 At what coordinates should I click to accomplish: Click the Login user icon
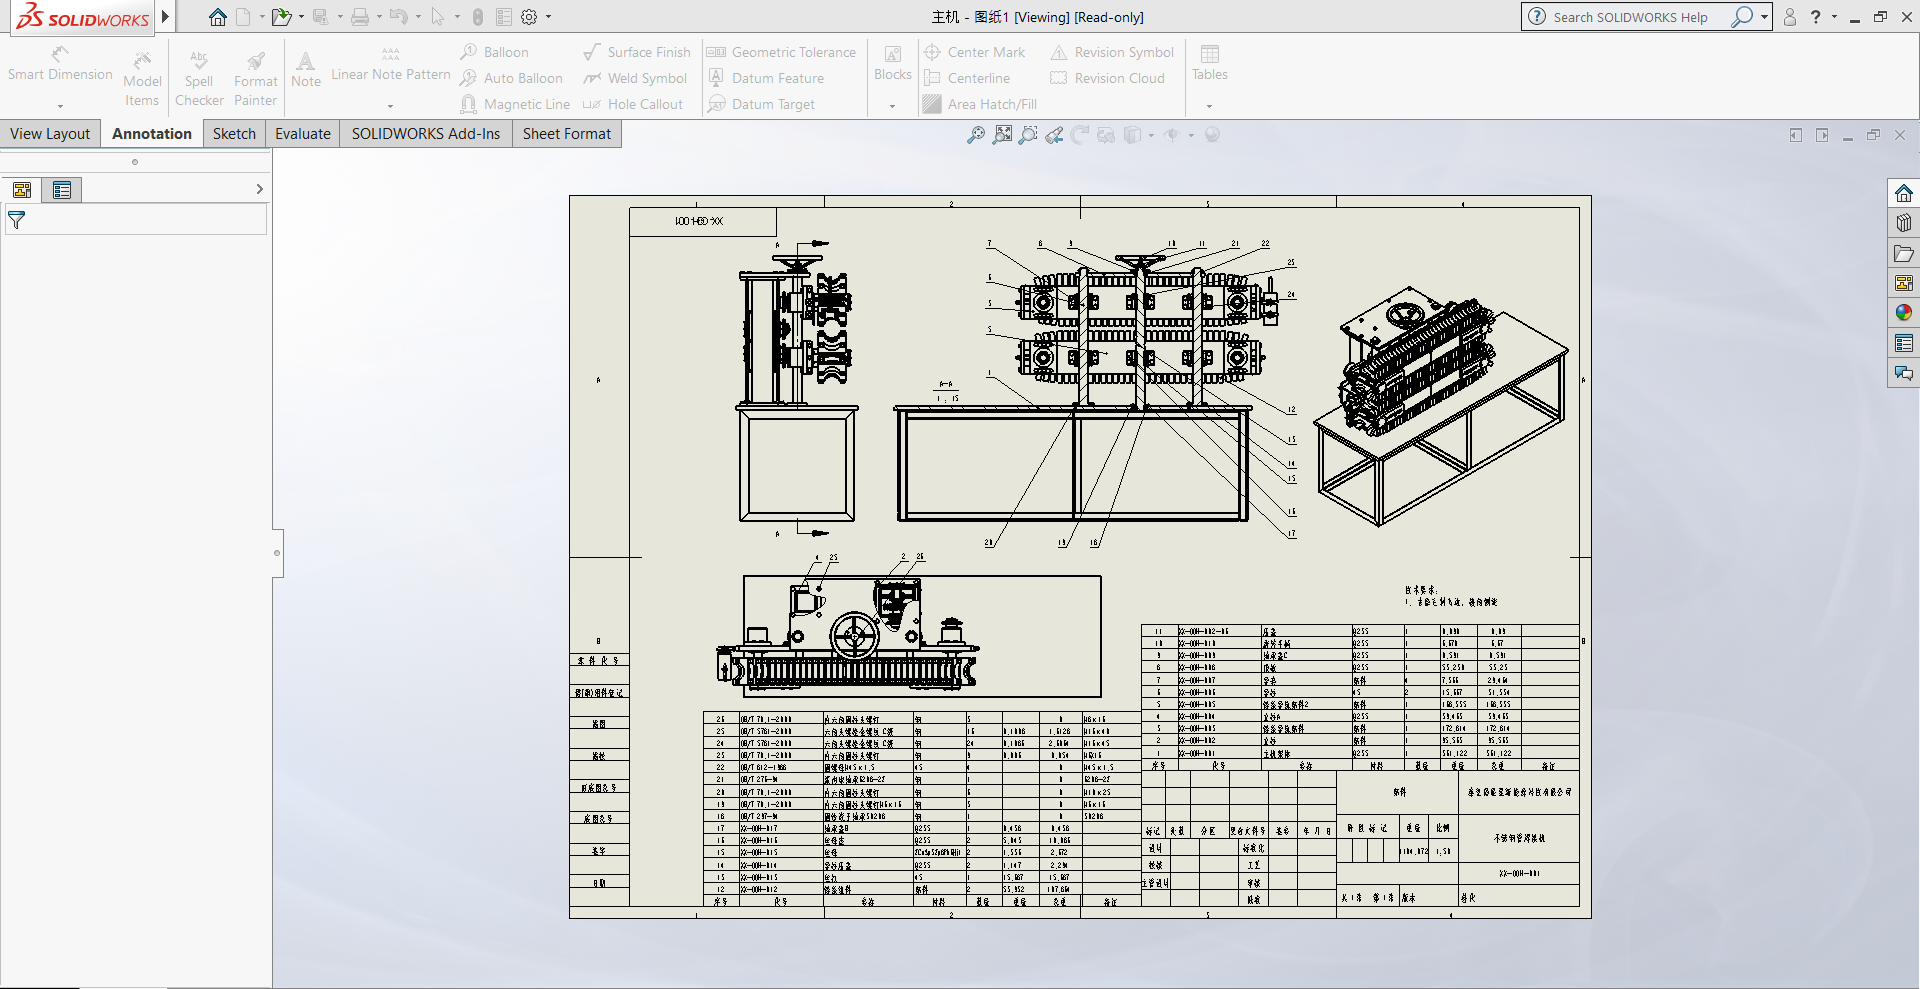pos(1790,17)
